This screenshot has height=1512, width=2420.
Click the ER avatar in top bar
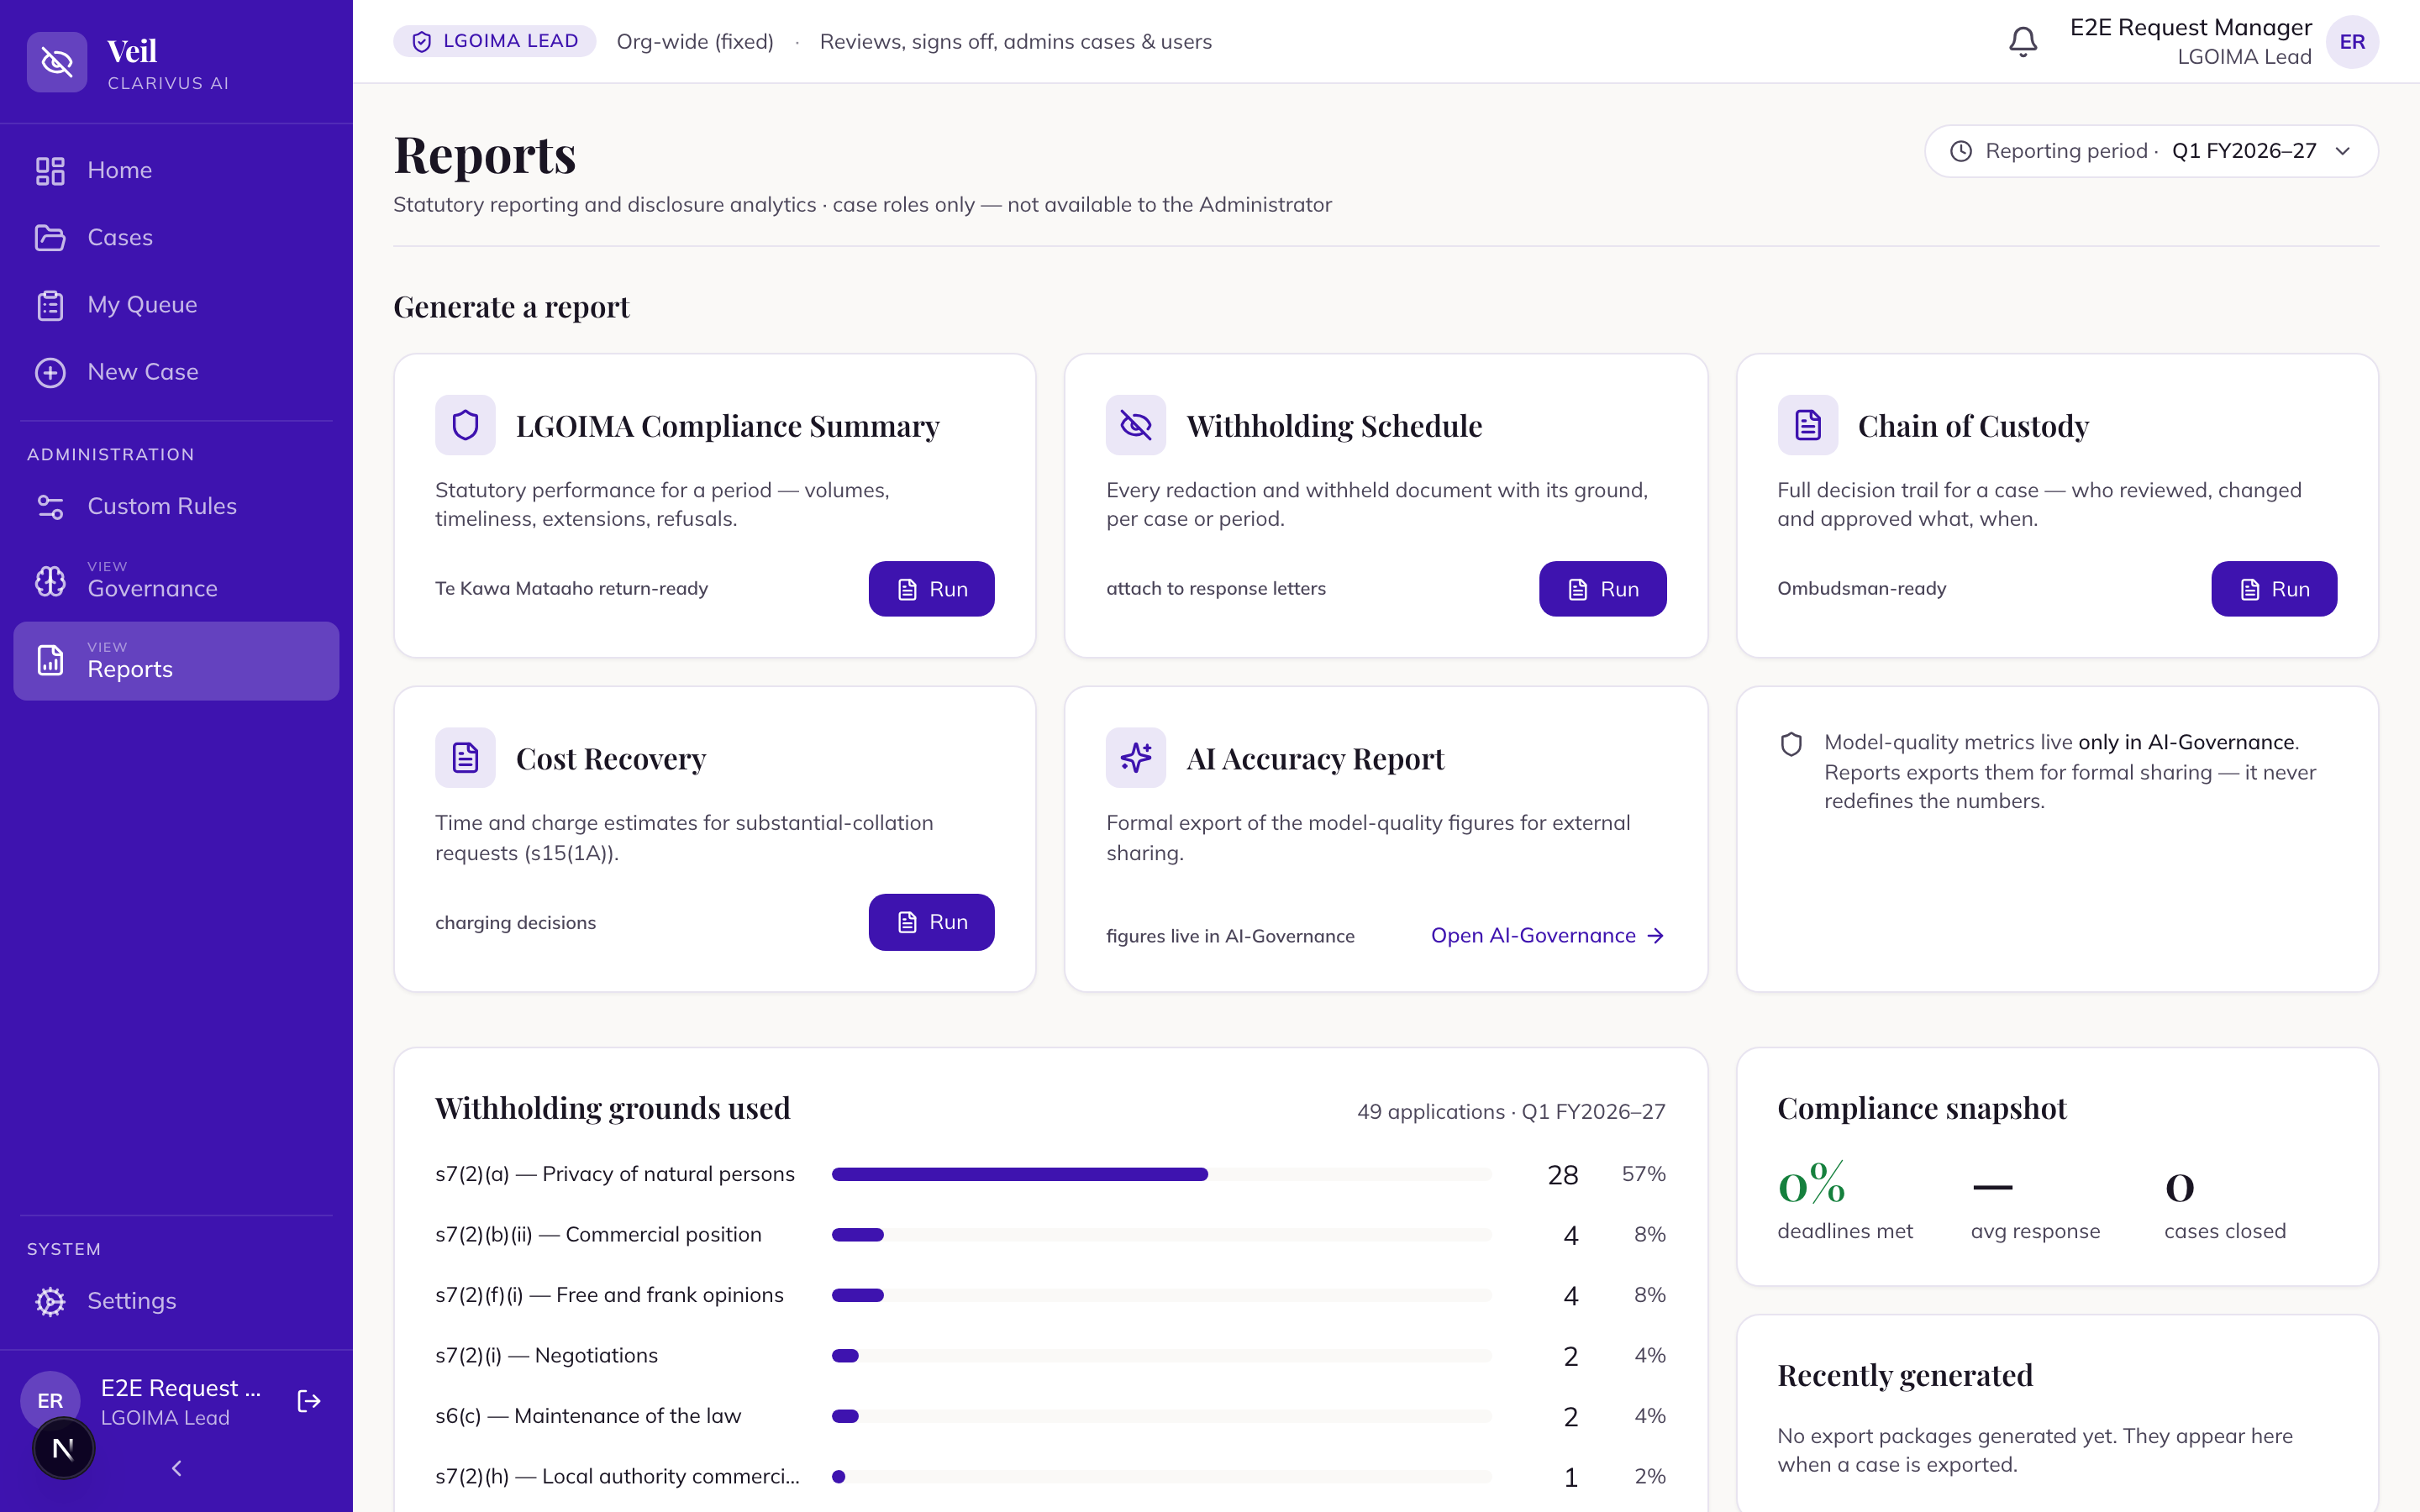point(2352,42)
